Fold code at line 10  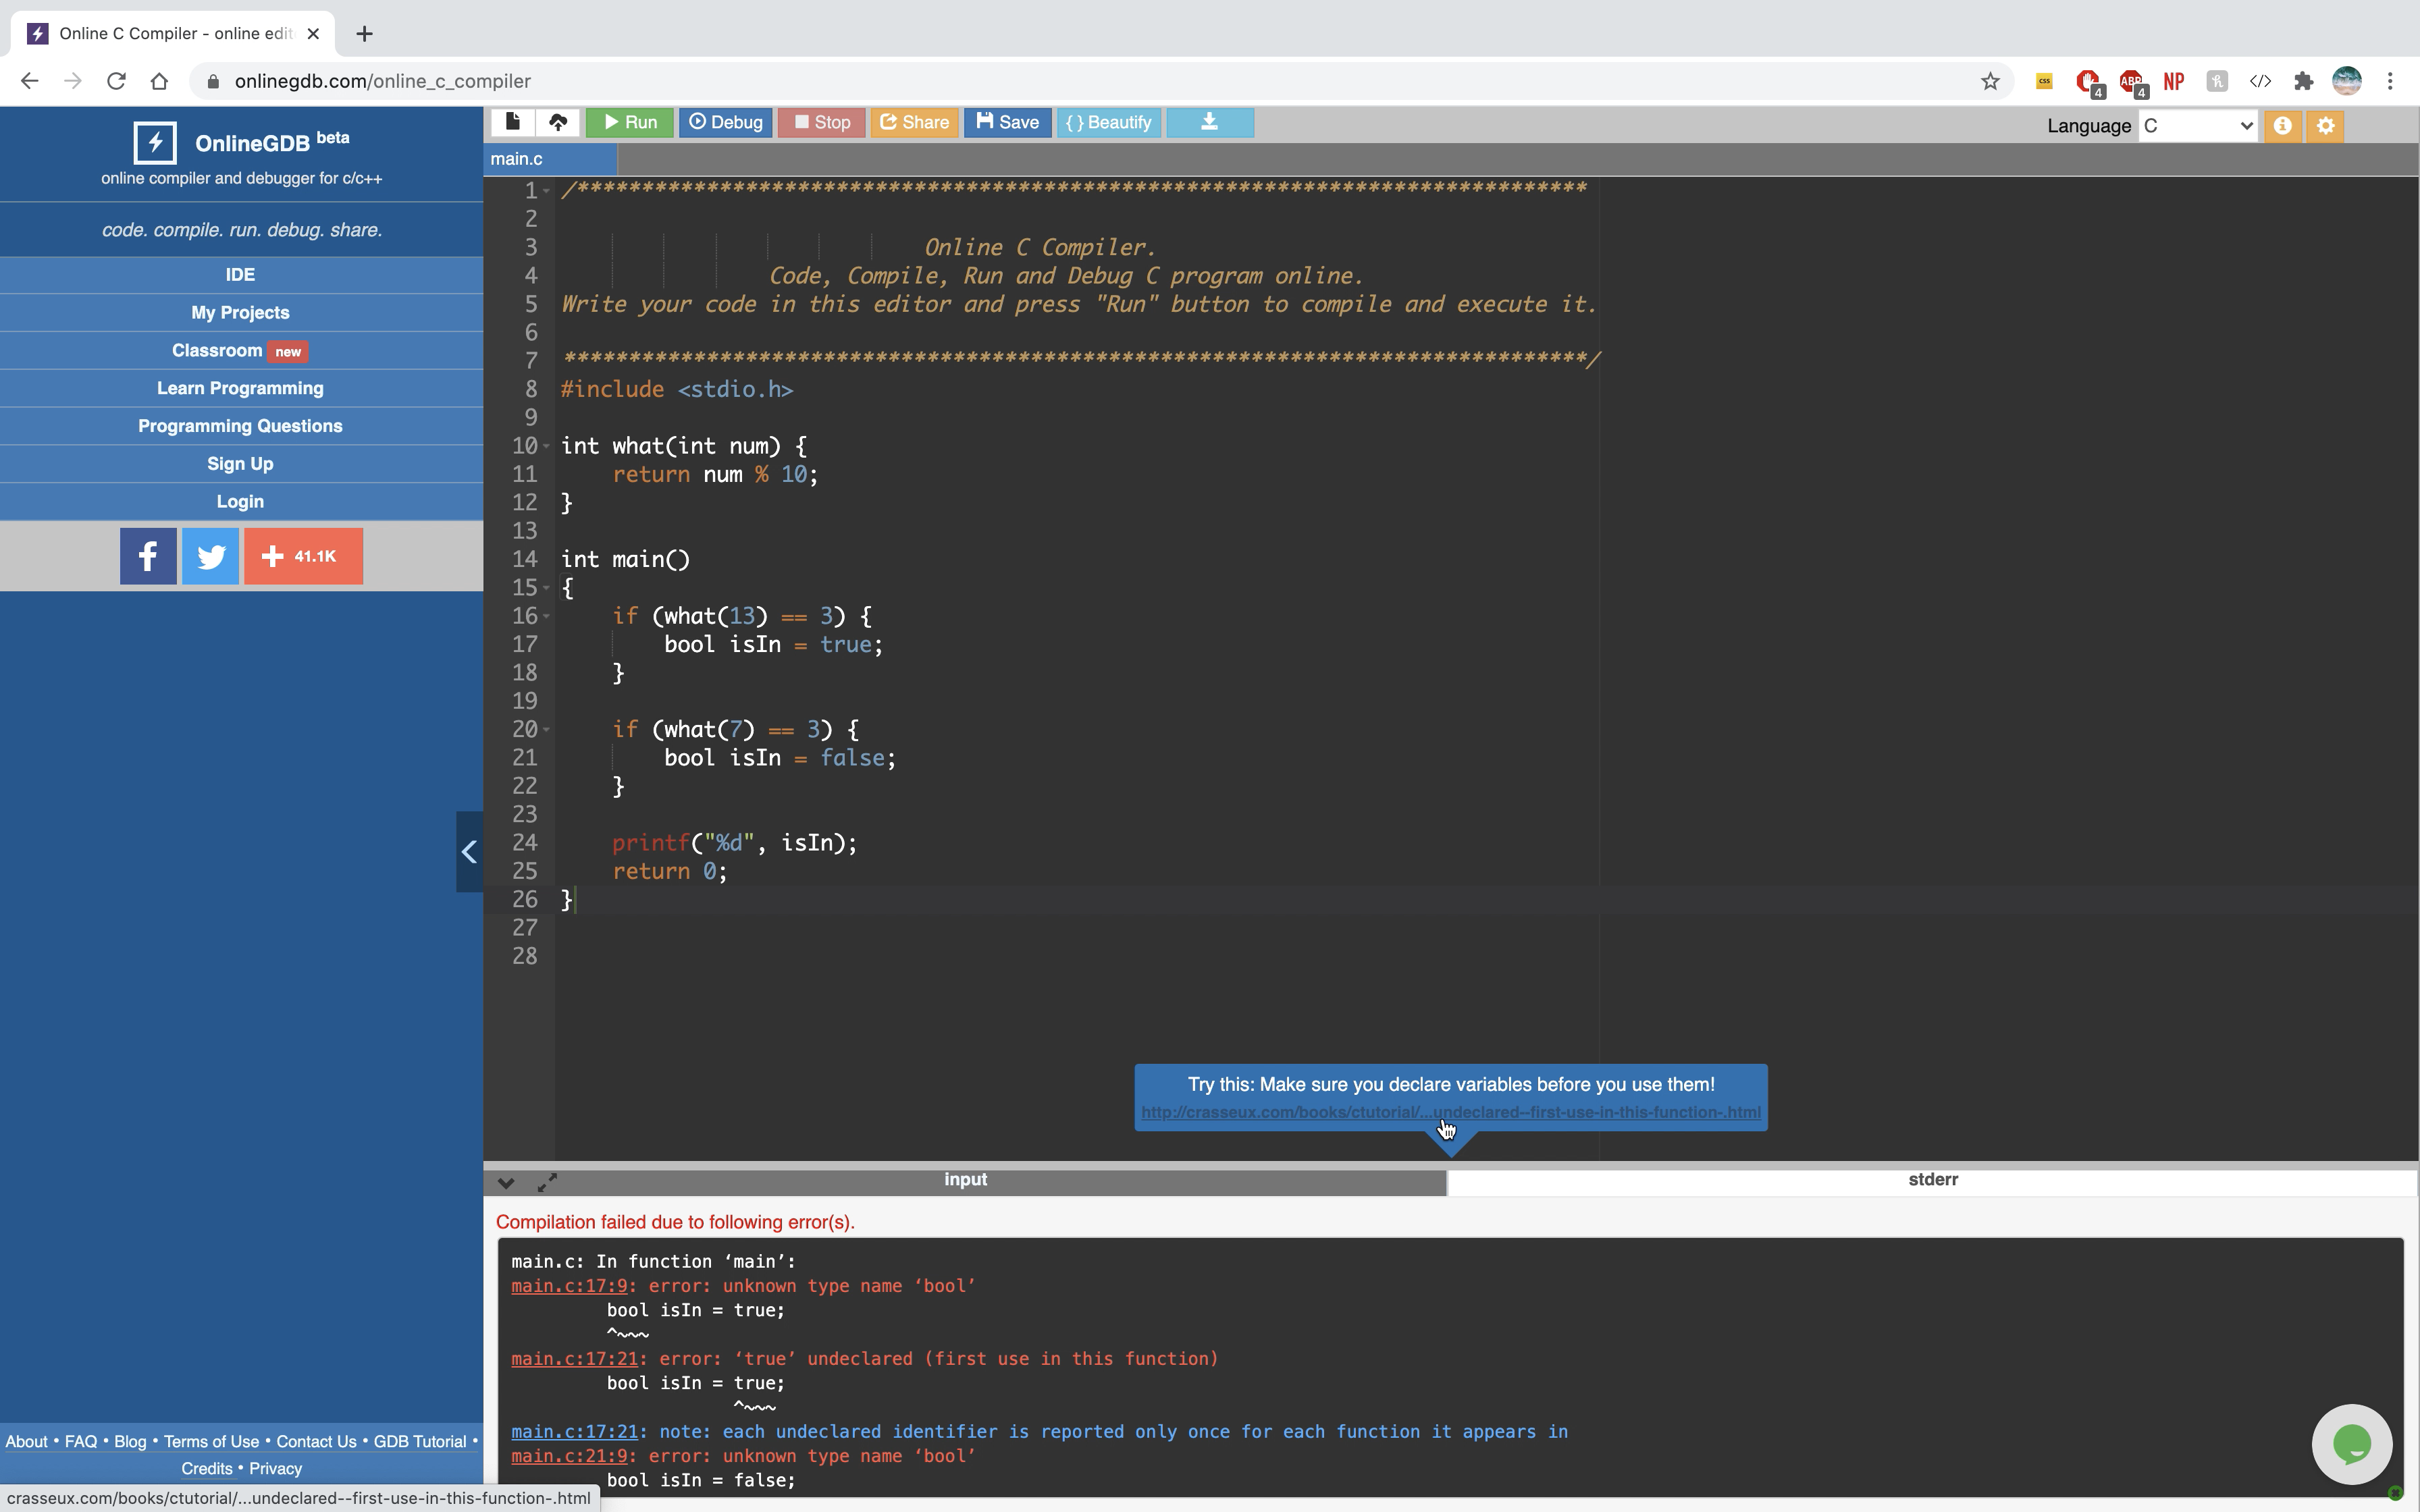(547, 447)
